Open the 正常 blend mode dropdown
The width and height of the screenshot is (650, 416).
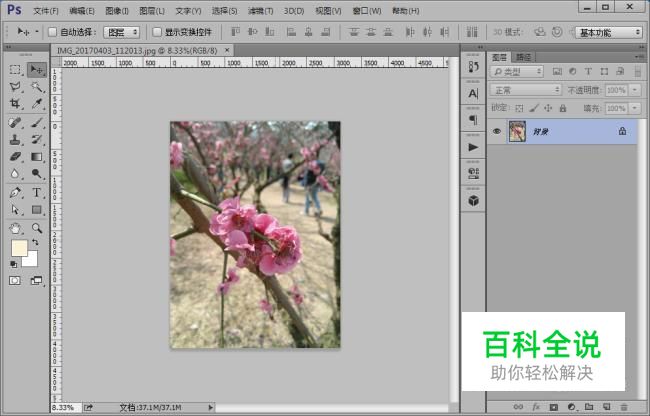point(526,90)
